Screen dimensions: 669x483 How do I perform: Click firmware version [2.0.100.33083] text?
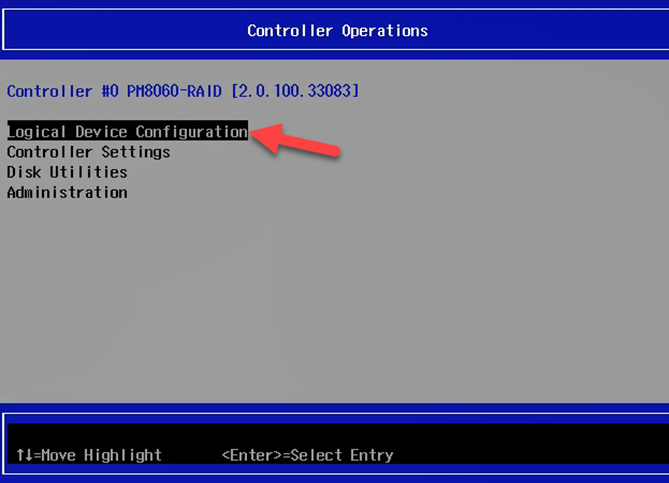[295, 91]
